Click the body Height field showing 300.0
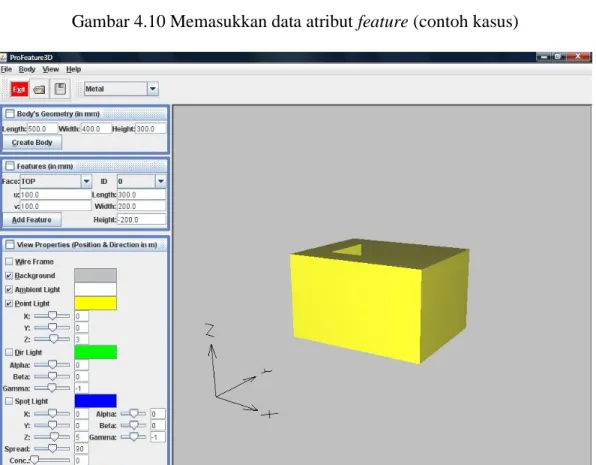The image size is (596, 465). 151,129
